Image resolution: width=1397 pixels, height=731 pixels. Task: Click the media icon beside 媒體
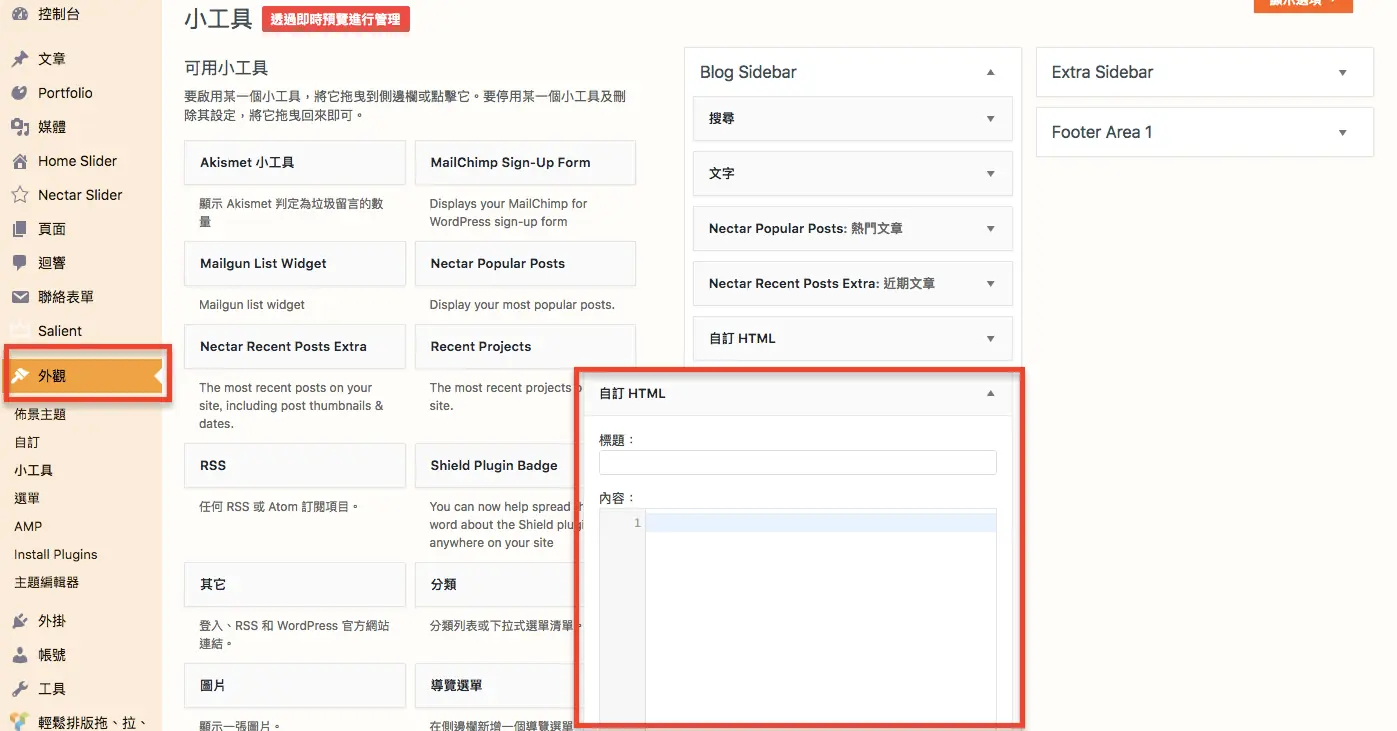[x=19, y=127]
